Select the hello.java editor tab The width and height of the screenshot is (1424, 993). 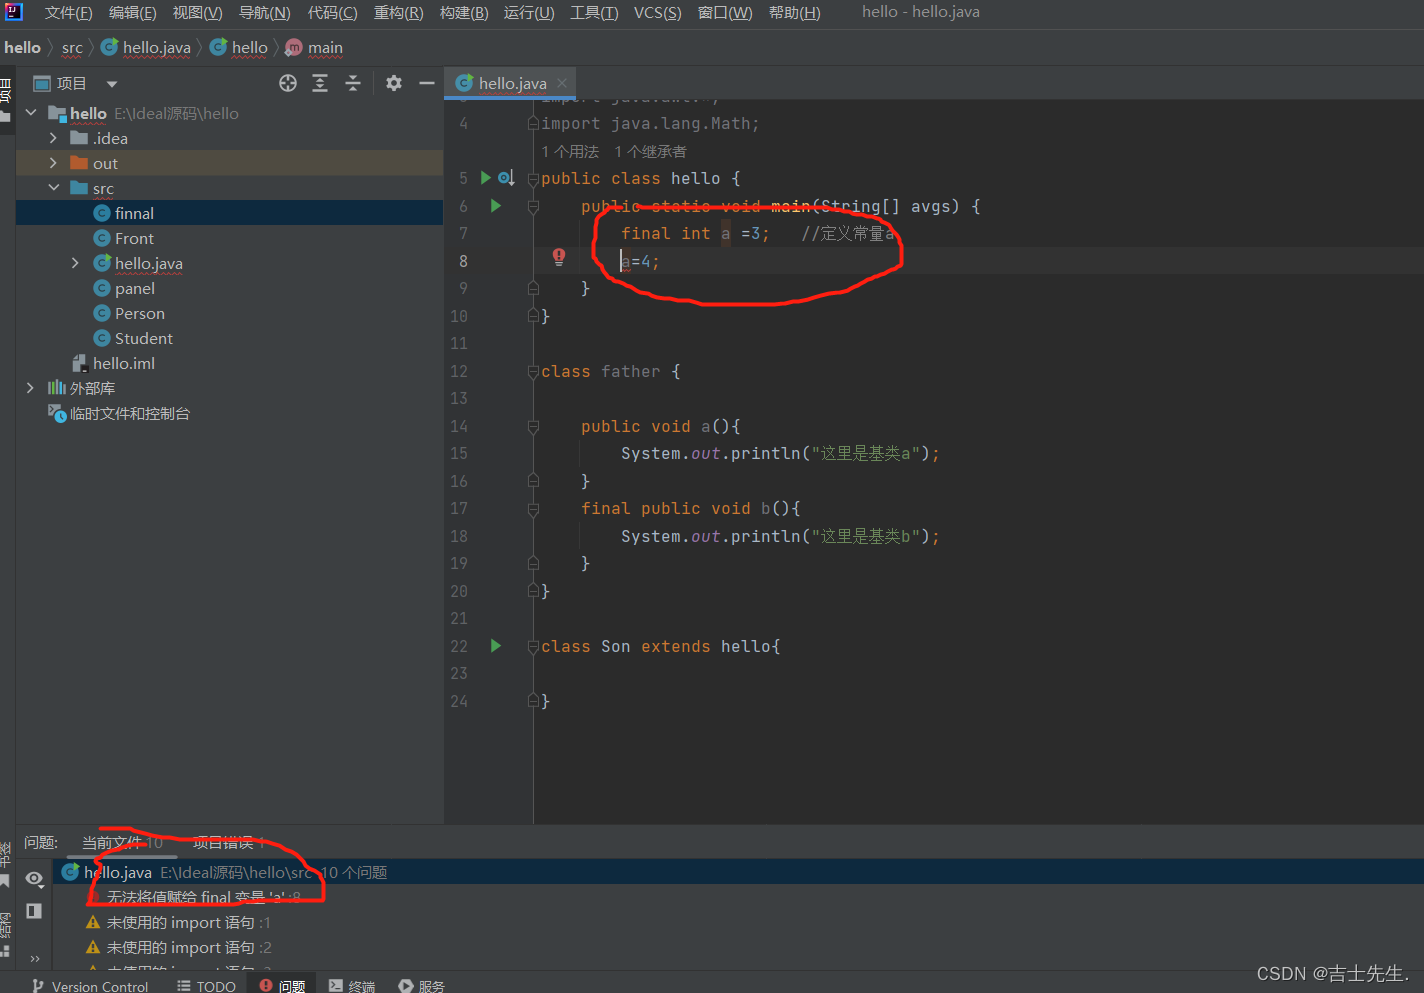coord(512,84)
